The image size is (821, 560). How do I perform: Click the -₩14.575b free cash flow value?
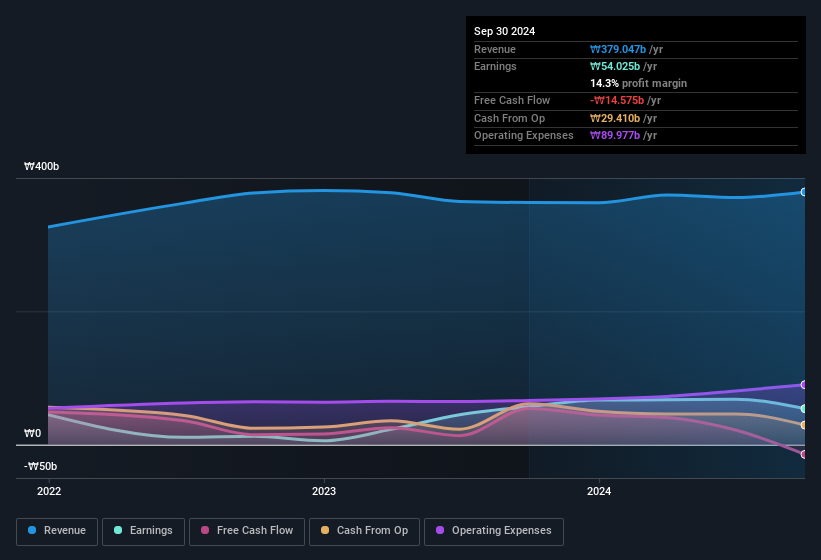617,100
